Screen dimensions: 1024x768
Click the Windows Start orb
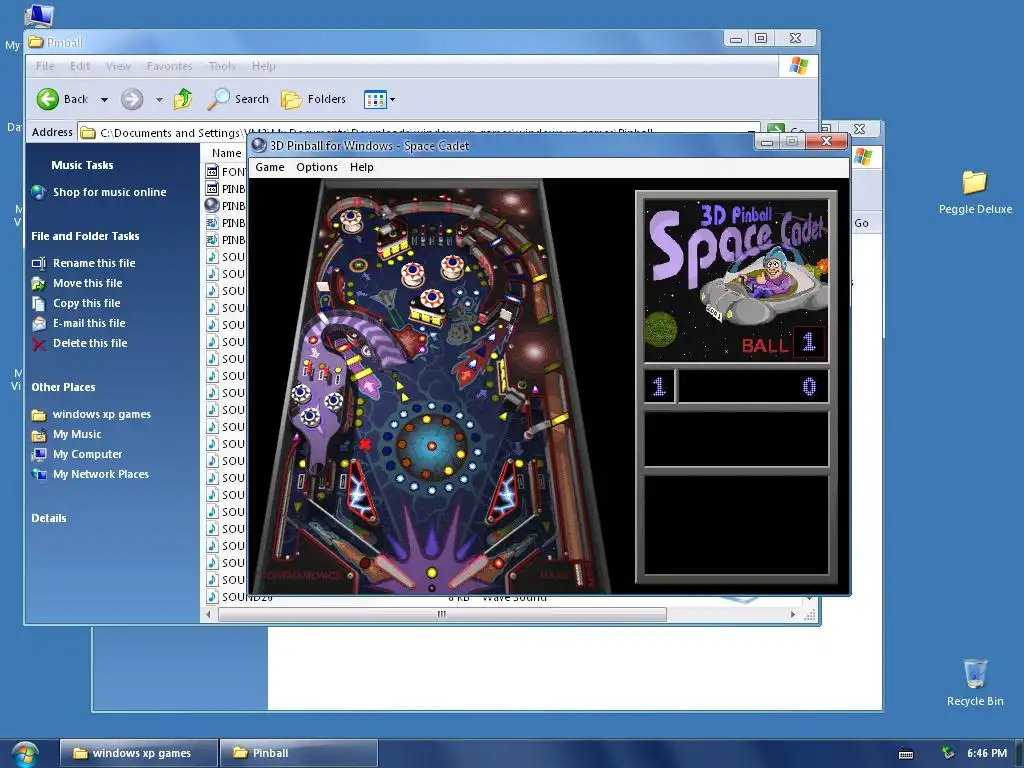click(x=25, y=755)
